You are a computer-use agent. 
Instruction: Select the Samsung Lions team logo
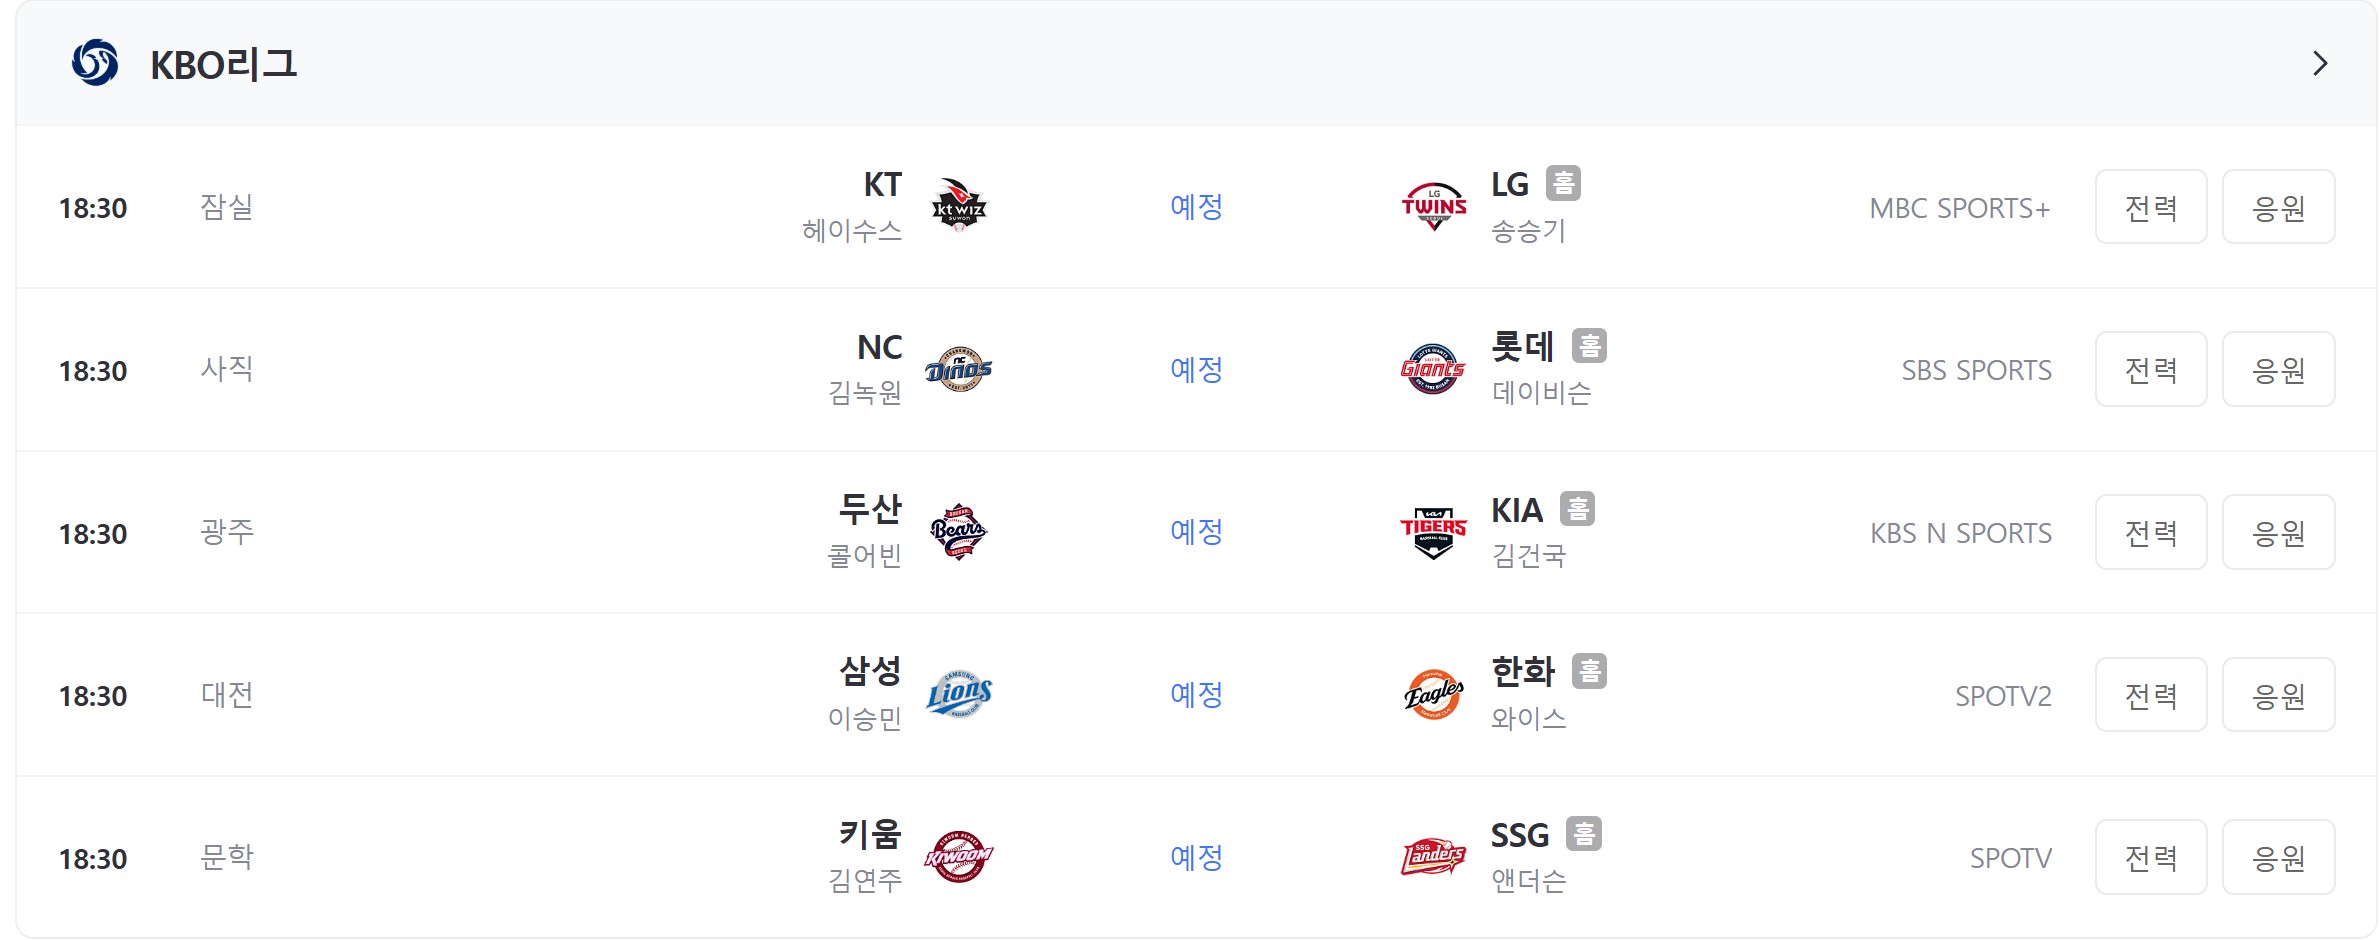click(x=959, y=694)
